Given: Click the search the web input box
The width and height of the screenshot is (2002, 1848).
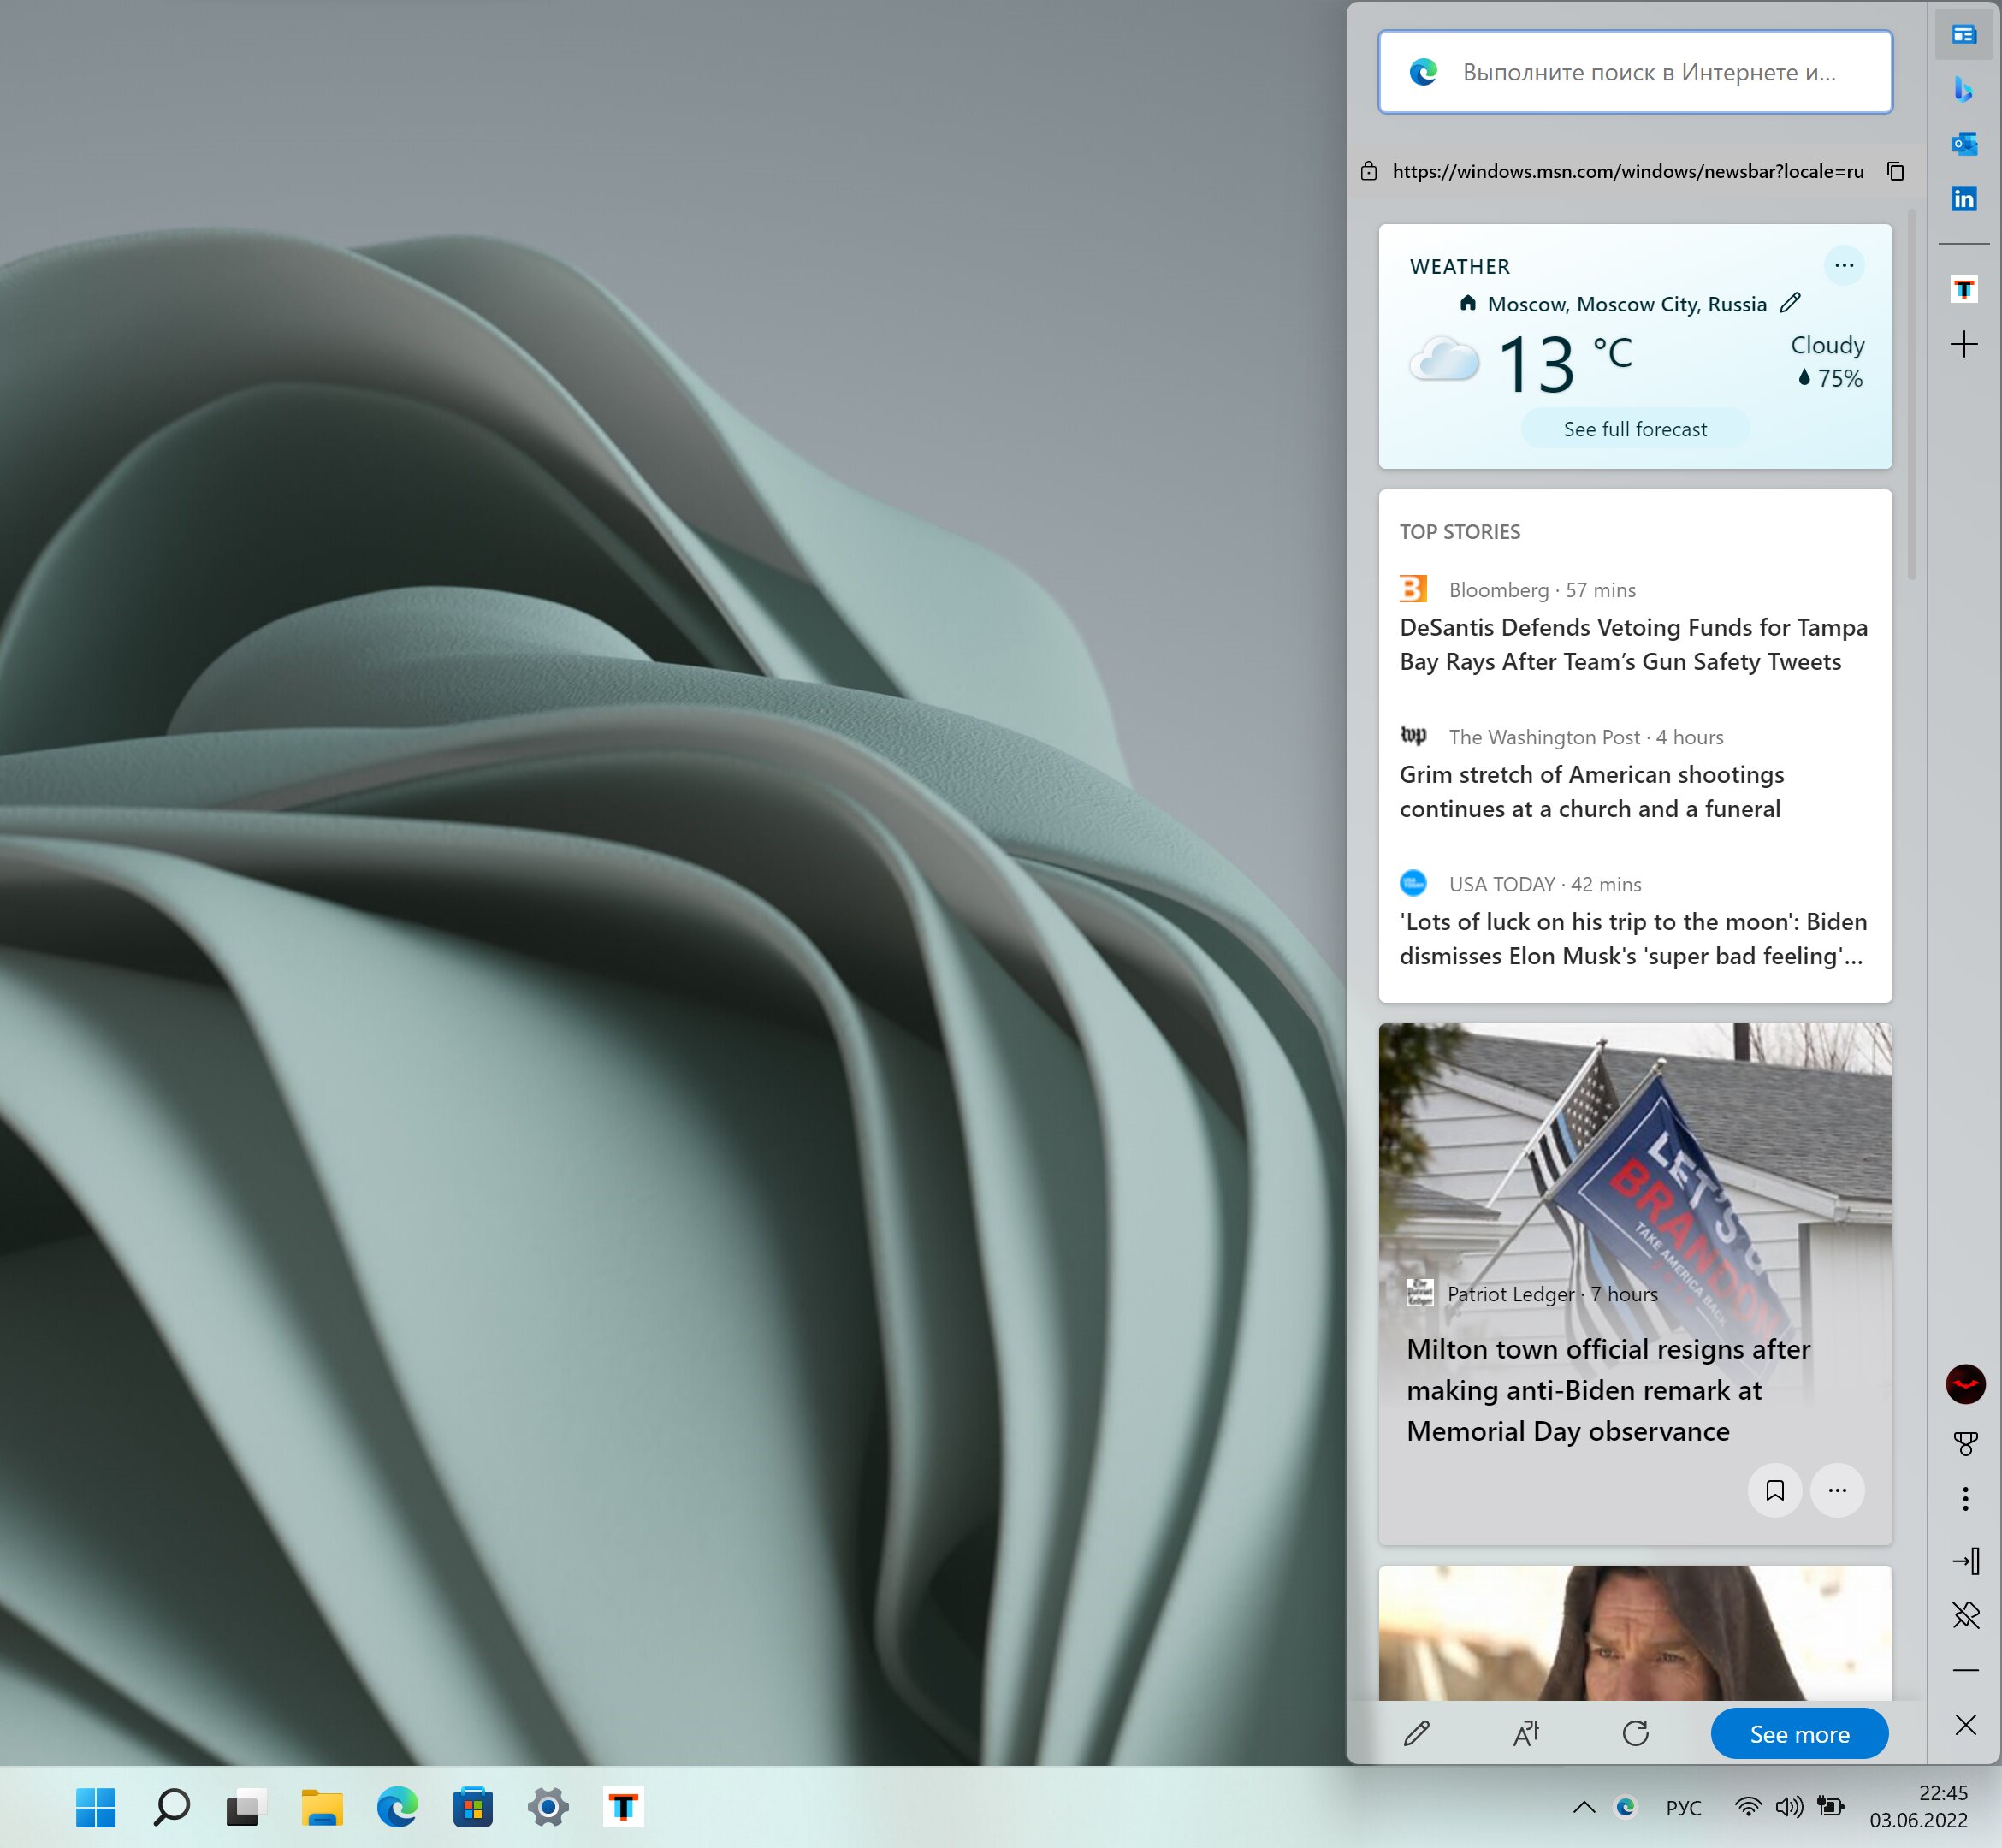Looking at the screenshot, I should 1635,72.
